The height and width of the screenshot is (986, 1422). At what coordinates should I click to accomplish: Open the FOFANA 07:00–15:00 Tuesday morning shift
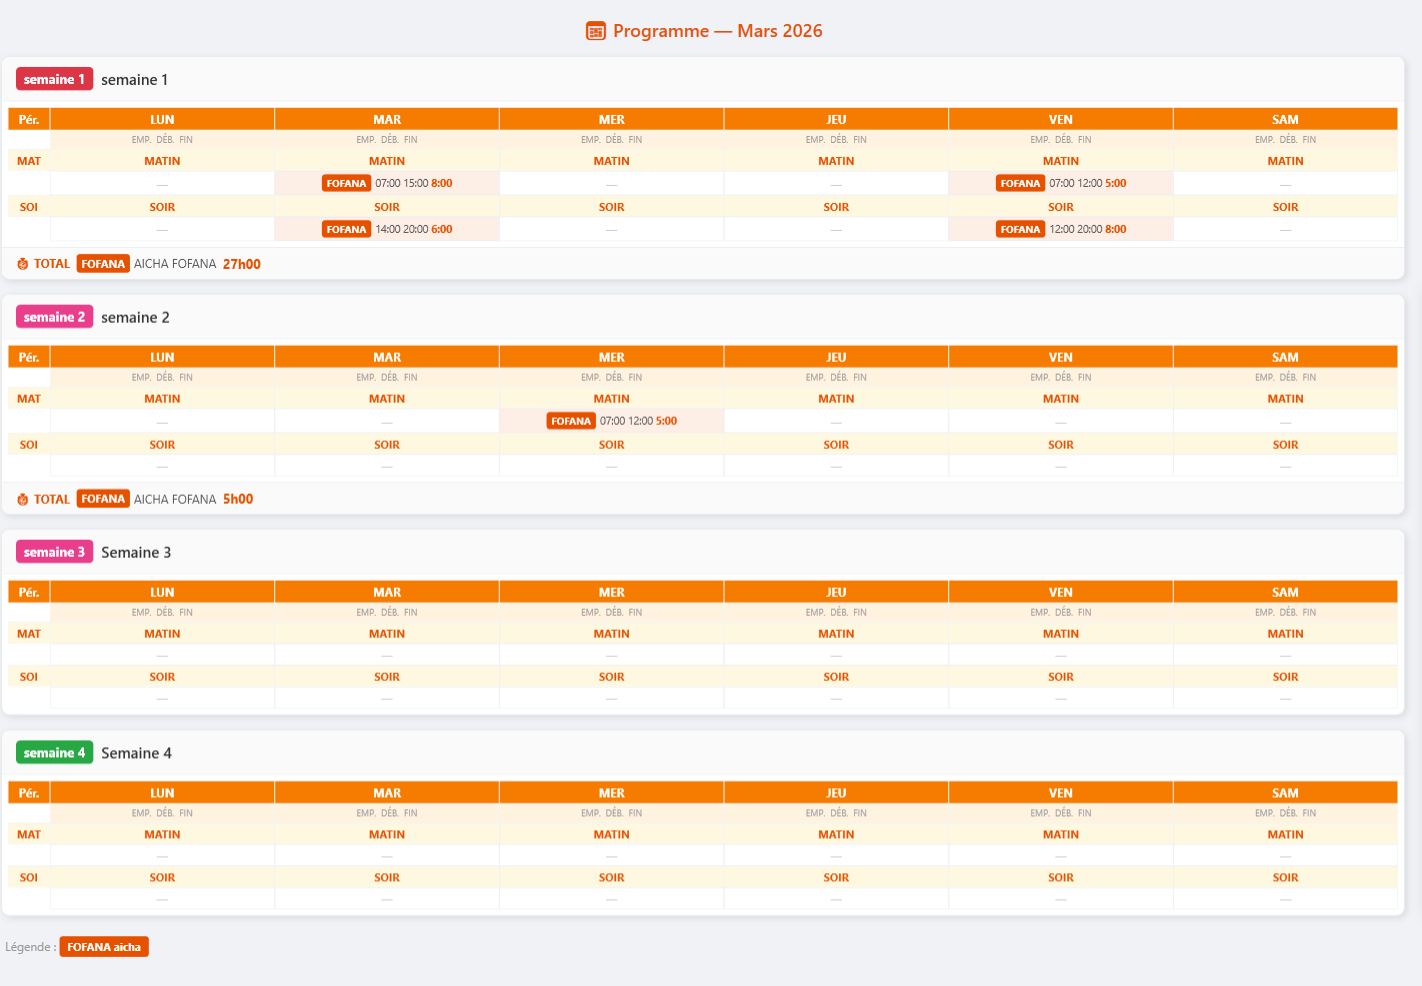(x=387, y=183)
